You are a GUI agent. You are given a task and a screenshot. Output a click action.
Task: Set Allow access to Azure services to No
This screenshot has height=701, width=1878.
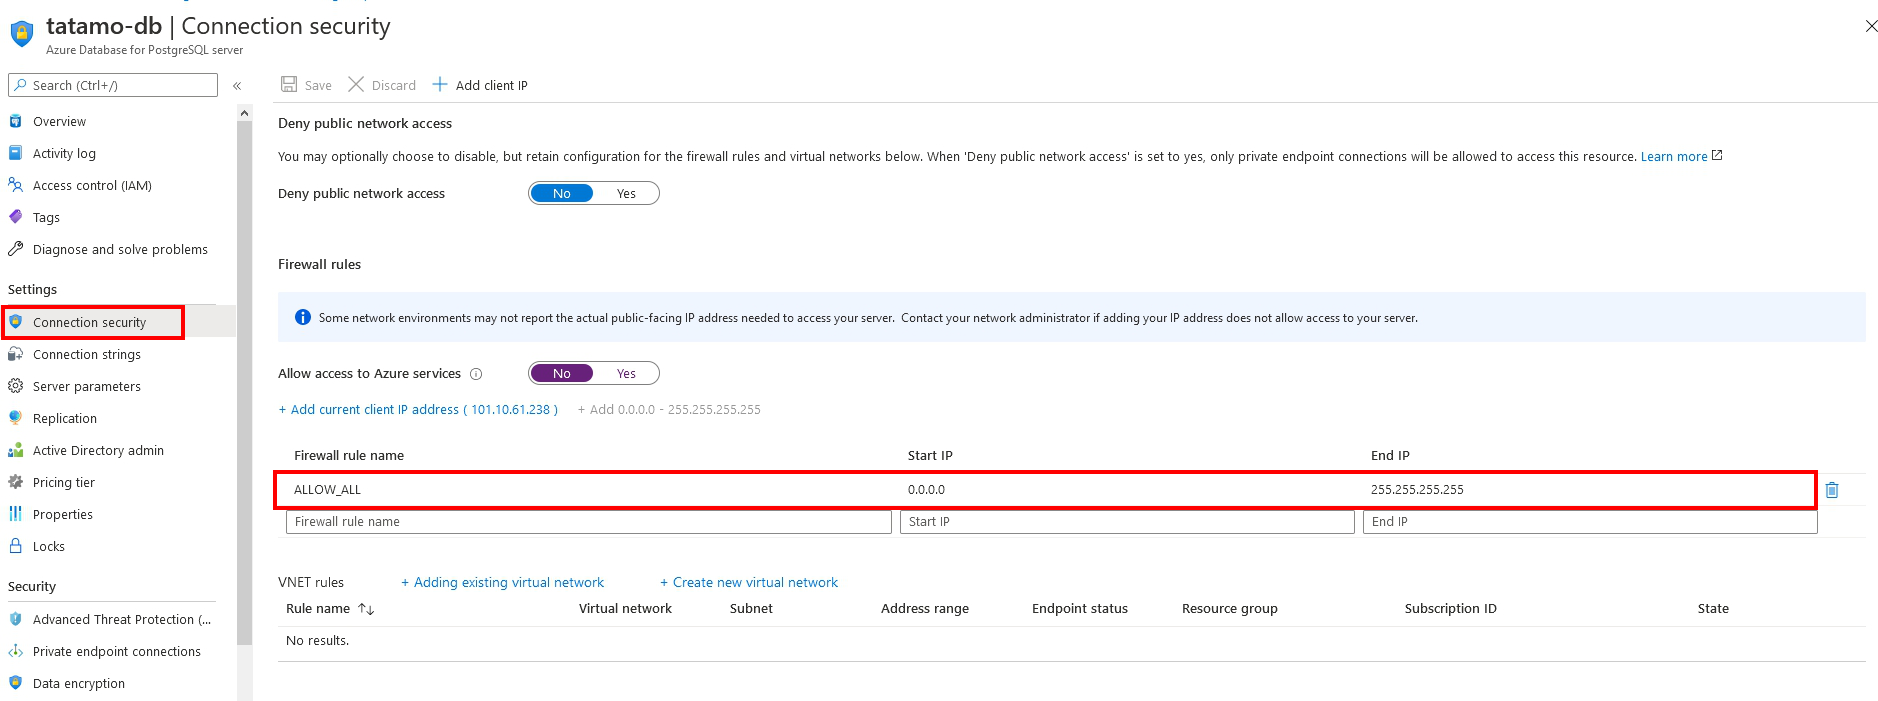tap(562, 373)
